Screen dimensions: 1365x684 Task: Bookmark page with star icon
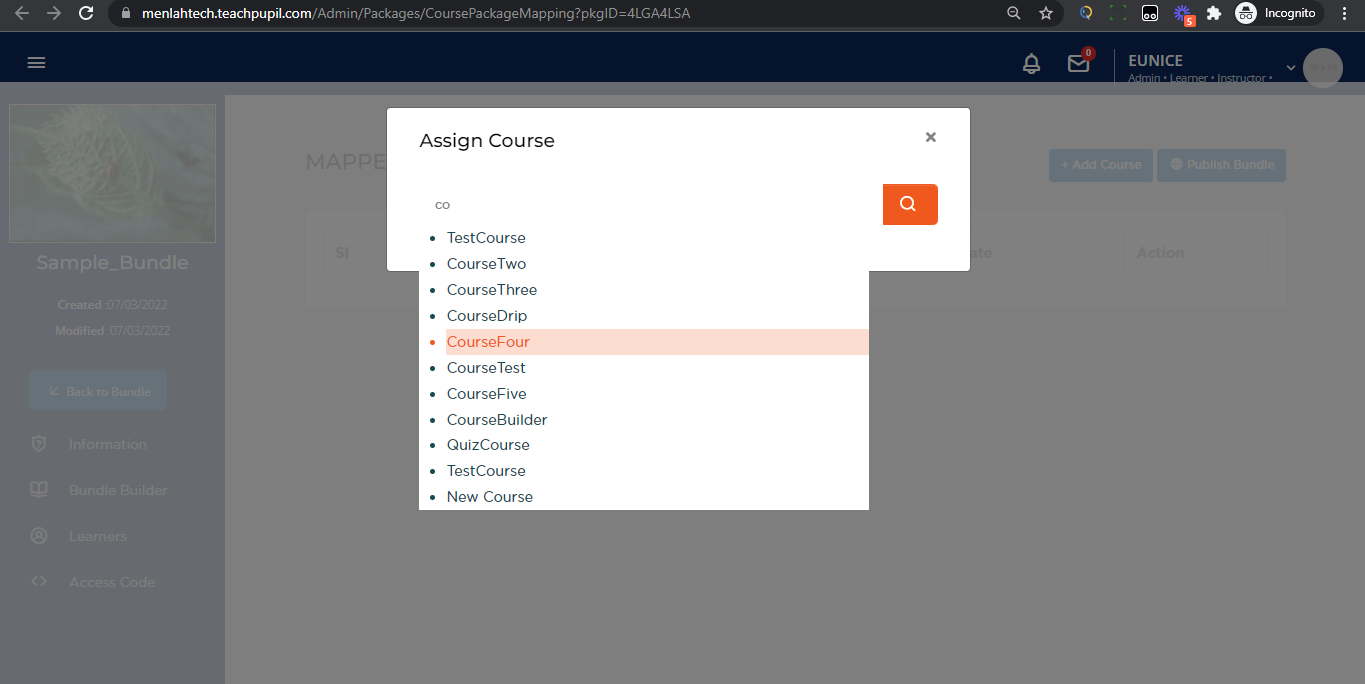point(1046,13)
